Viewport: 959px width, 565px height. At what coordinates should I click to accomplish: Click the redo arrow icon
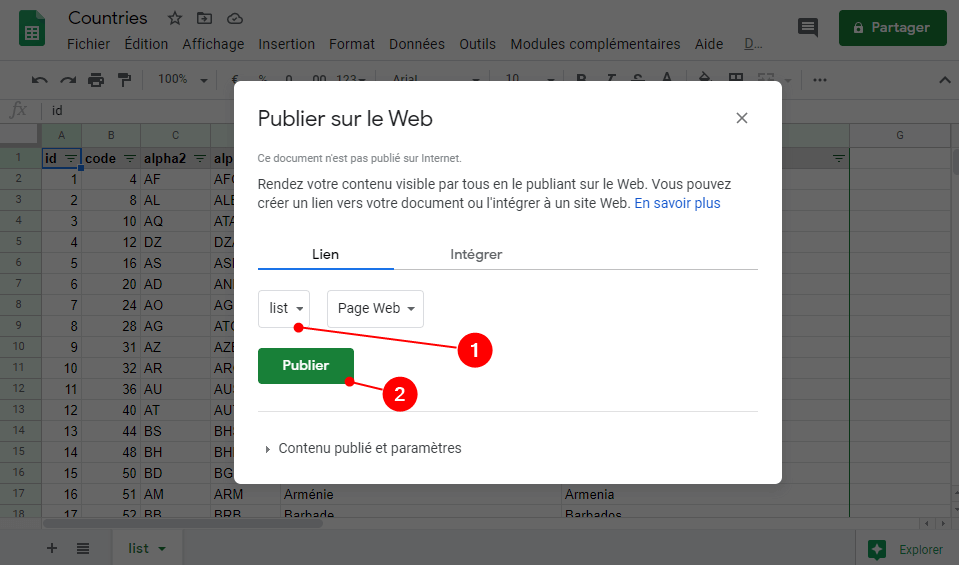[68, 80]
